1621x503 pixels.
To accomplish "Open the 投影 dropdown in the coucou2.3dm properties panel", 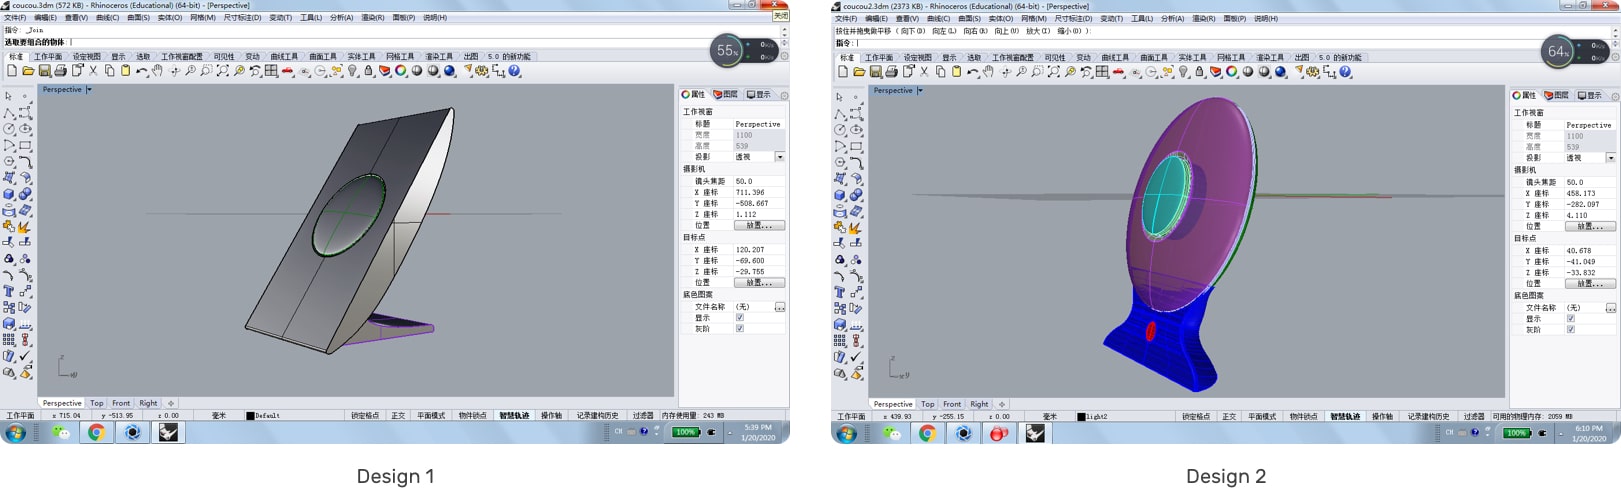I will (x=1611, y=158).
